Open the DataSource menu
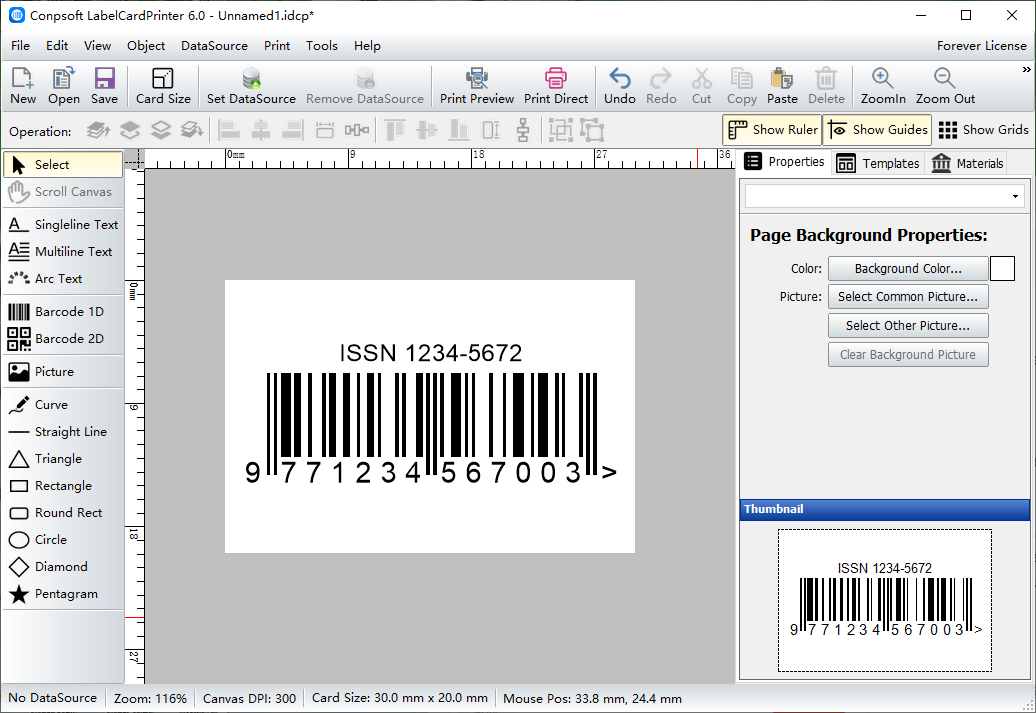This screenshot has height=713, width=1036. pos(214,46)
